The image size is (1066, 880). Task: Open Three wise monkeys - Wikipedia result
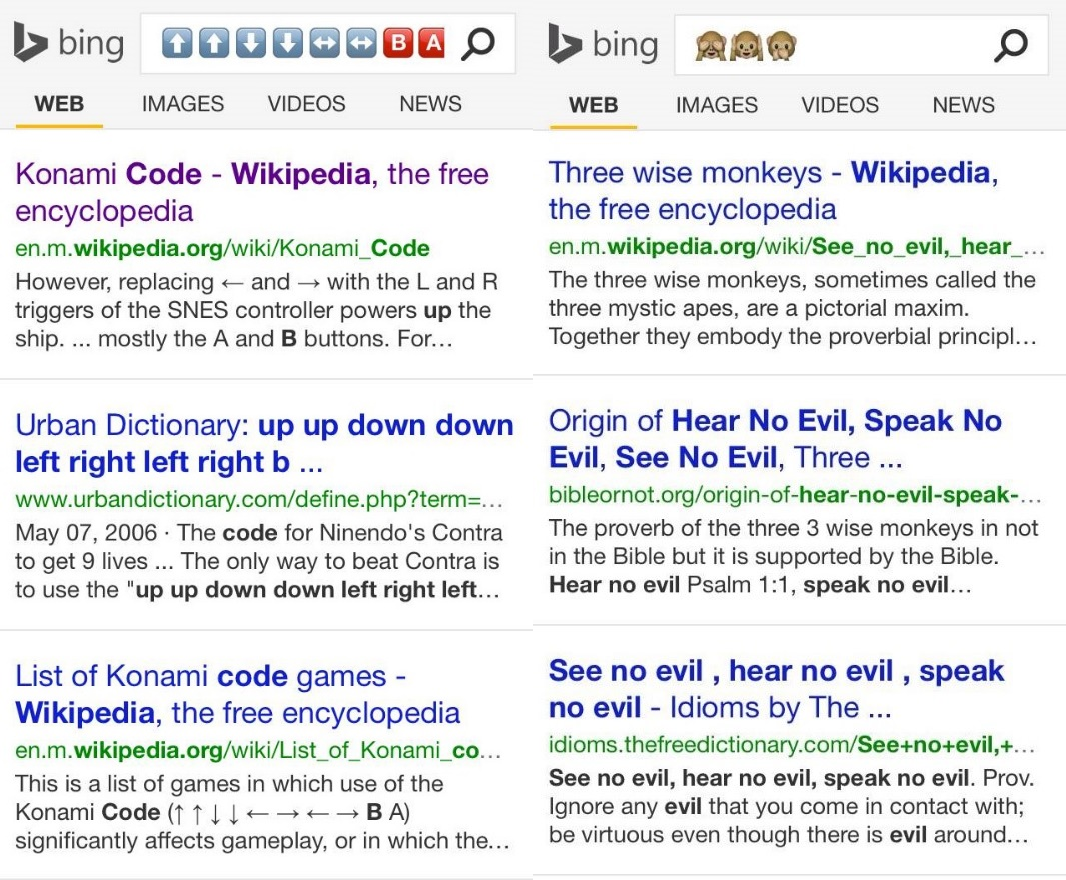(x=774, y=190)
